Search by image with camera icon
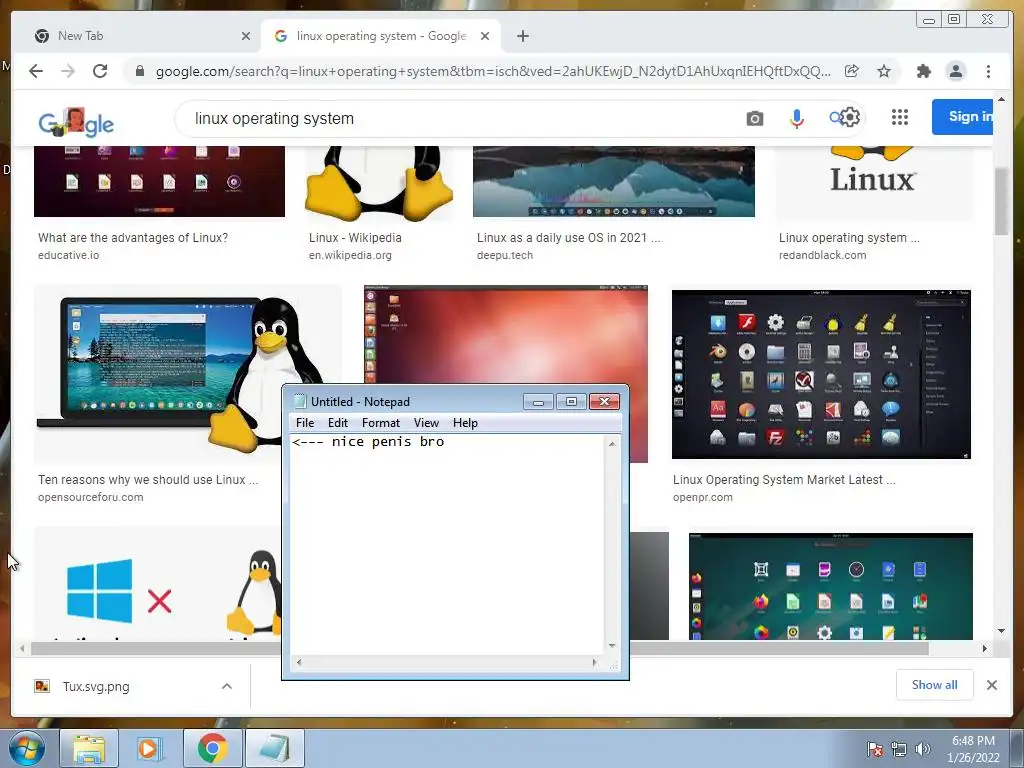The height and width of the screenshot is (768, 1024). coord(755,118)
